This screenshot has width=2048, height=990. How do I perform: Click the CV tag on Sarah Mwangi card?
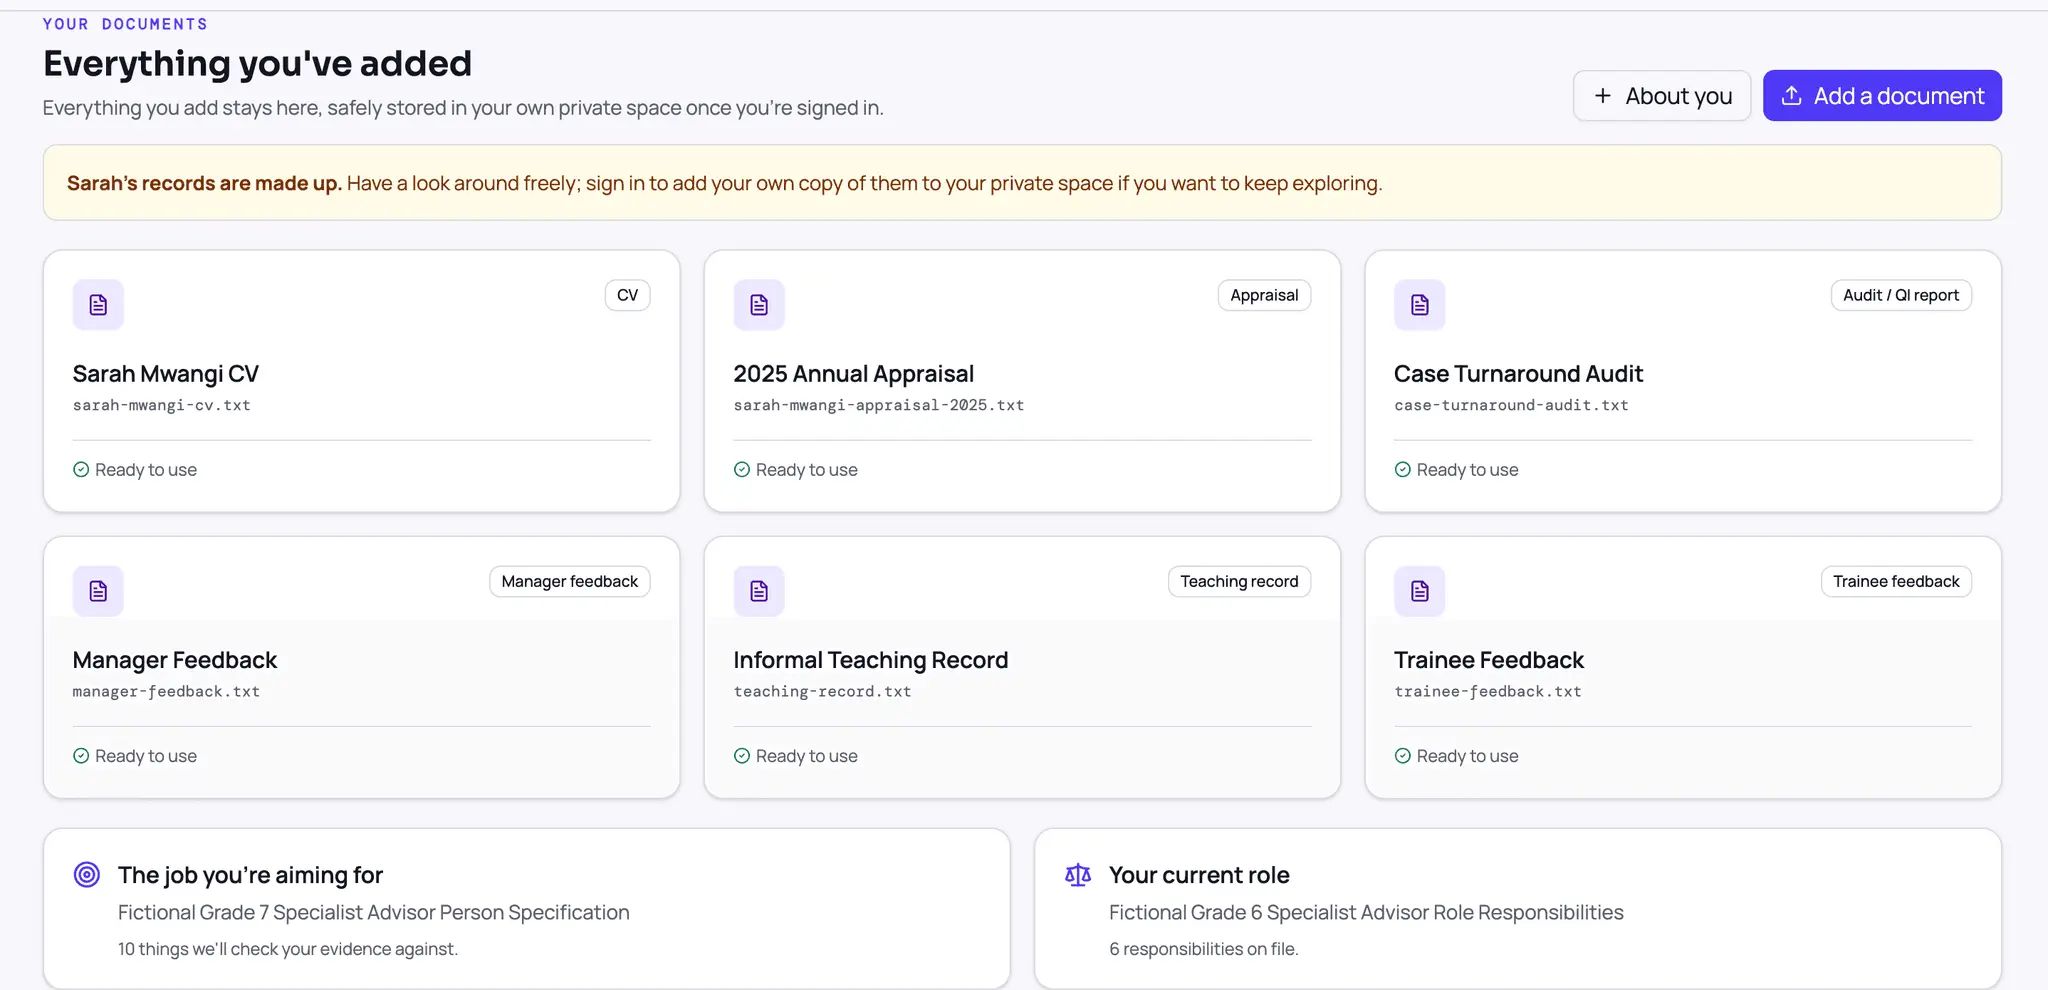628,295
